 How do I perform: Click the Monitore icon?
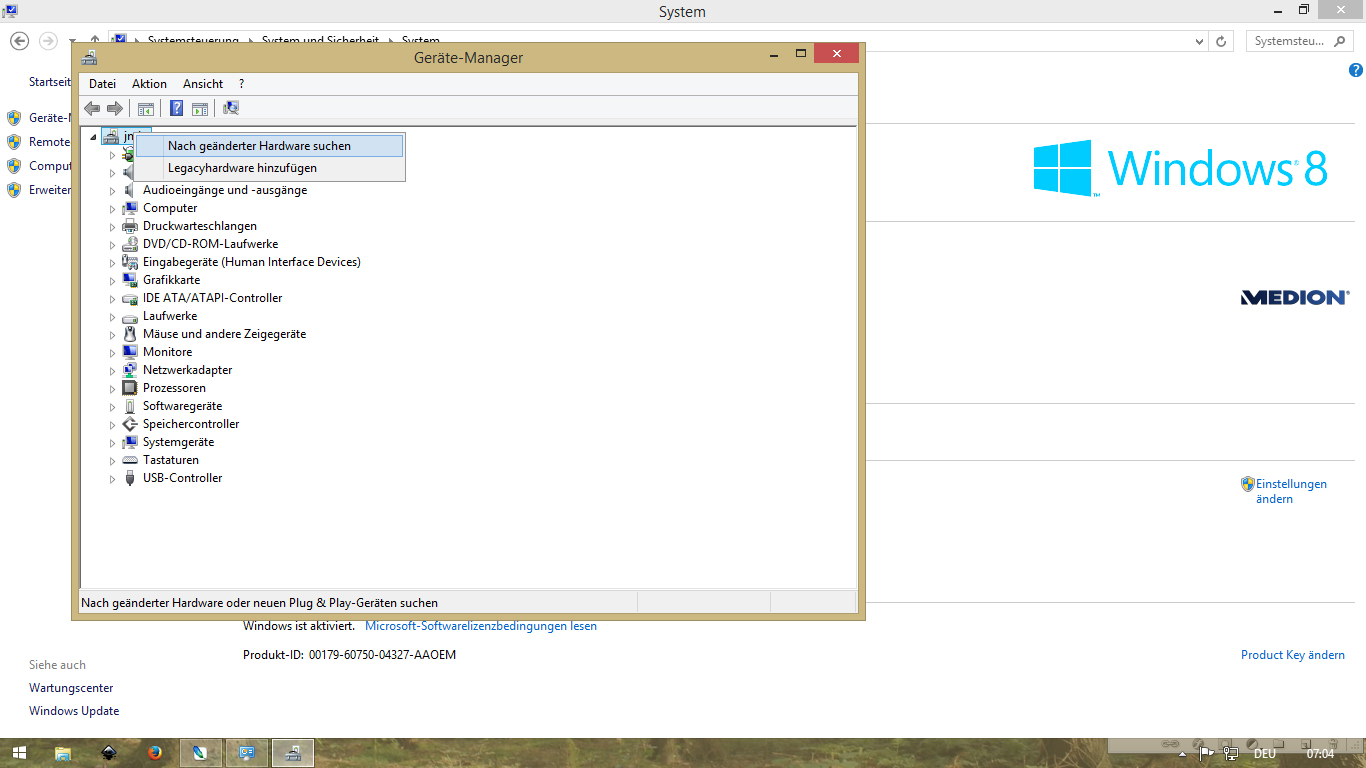coord(130,352)
